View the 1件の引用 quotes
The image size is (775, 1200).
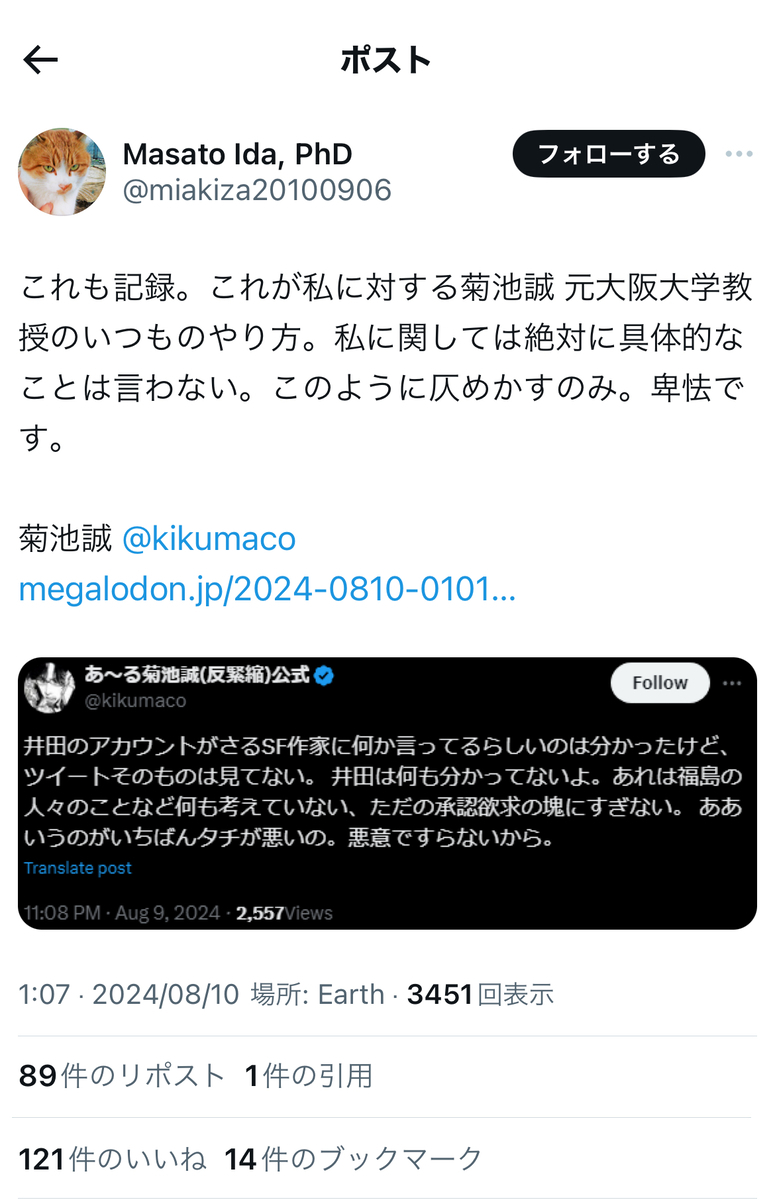point(309,1076)
